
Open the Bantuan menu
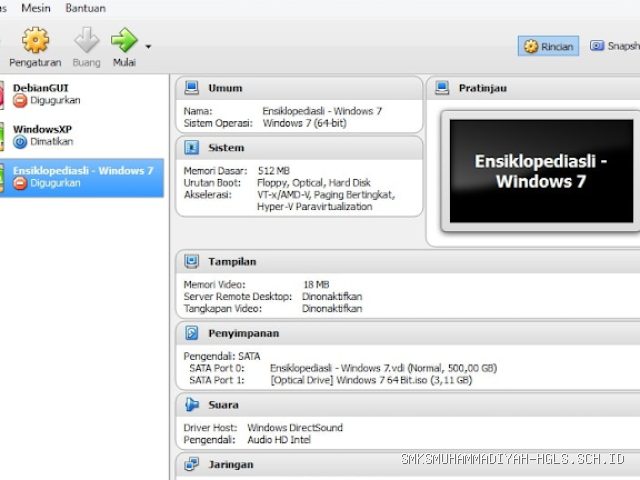click(x=86, y=8)
